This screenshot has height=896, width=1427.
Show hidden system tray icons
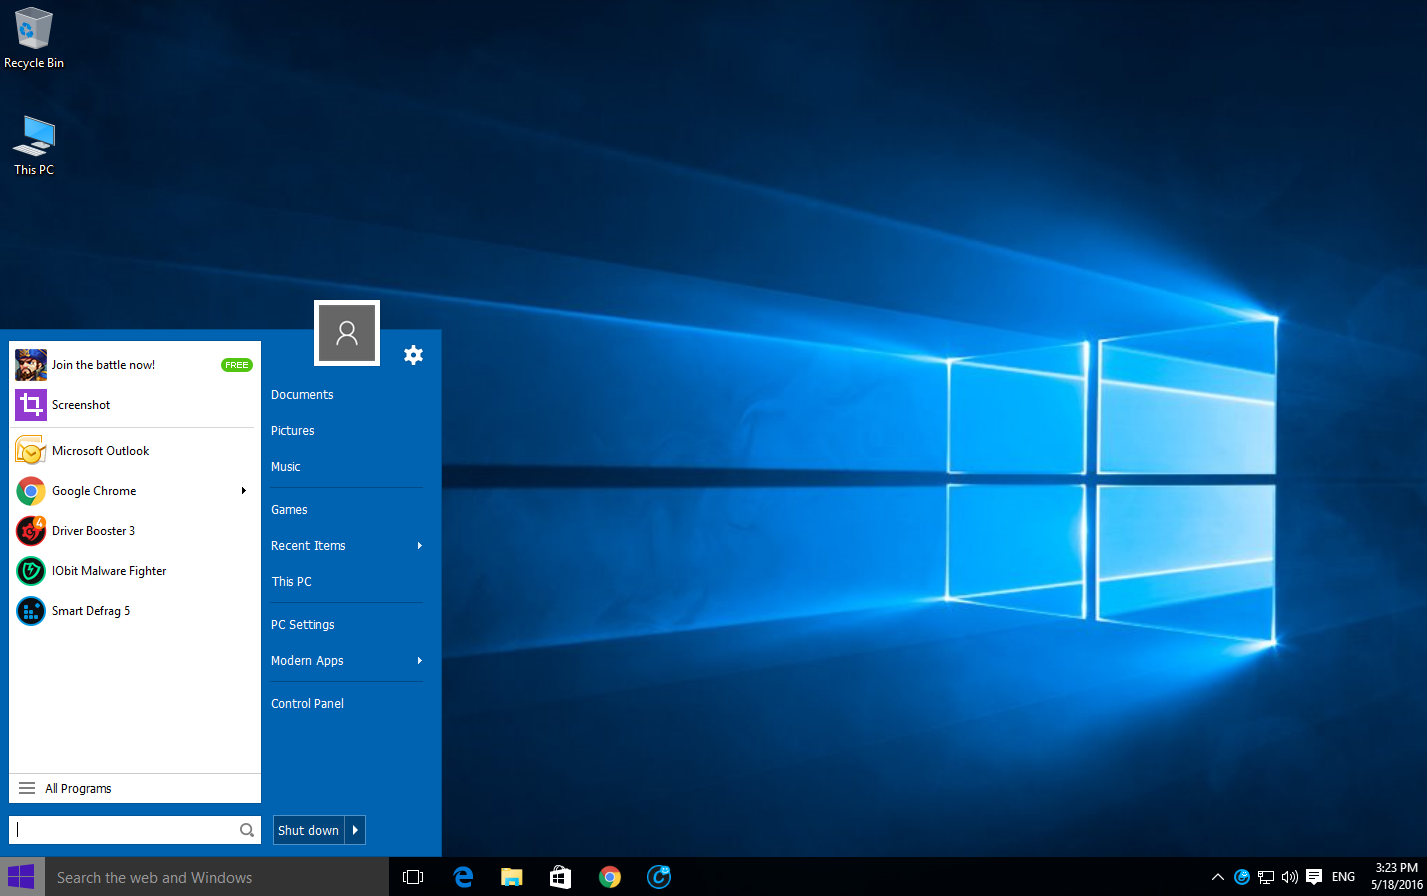(x=1217, y=877)
